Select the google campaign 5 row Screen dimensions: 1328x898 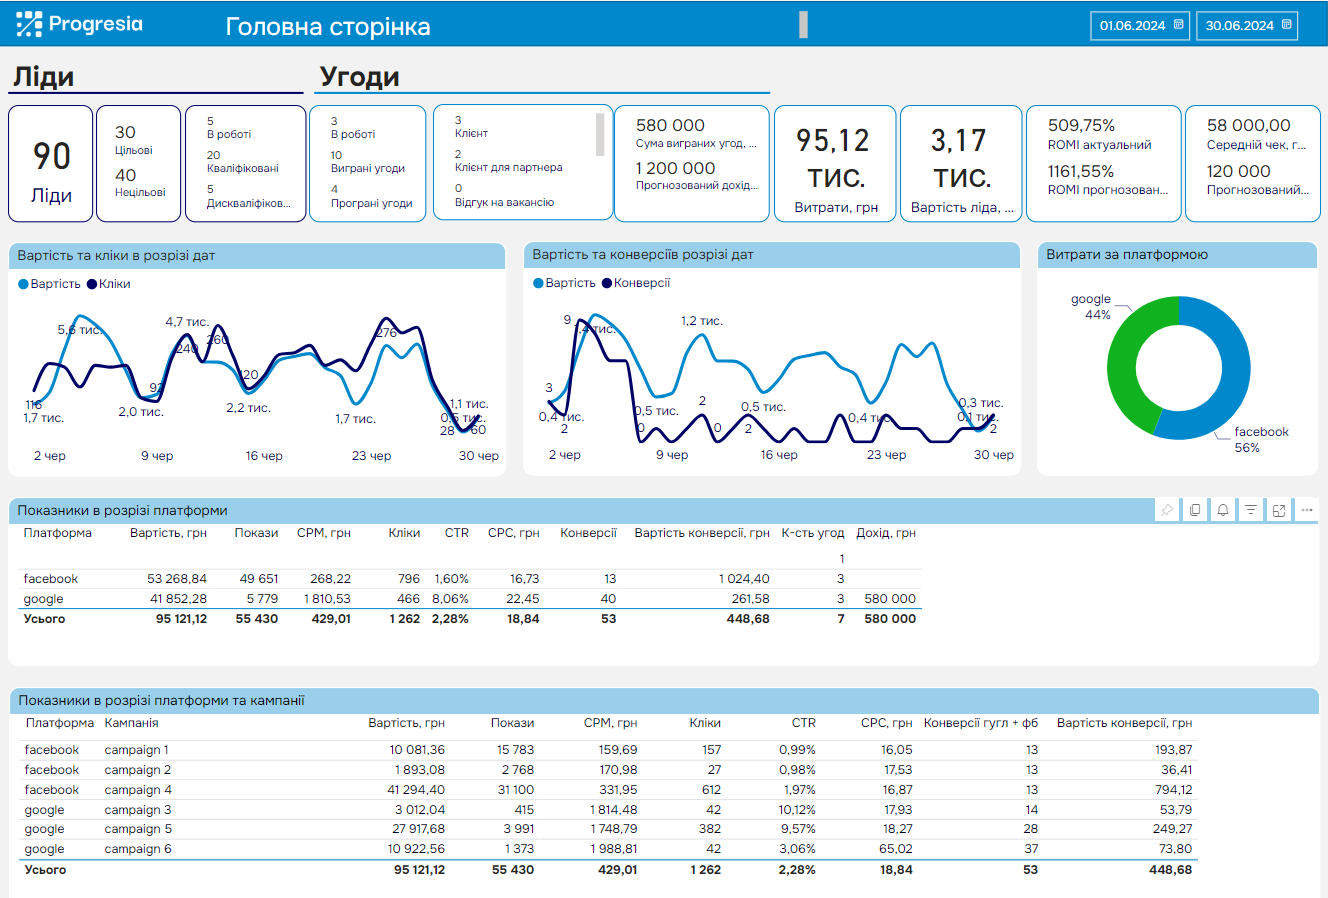click(138, 829)
